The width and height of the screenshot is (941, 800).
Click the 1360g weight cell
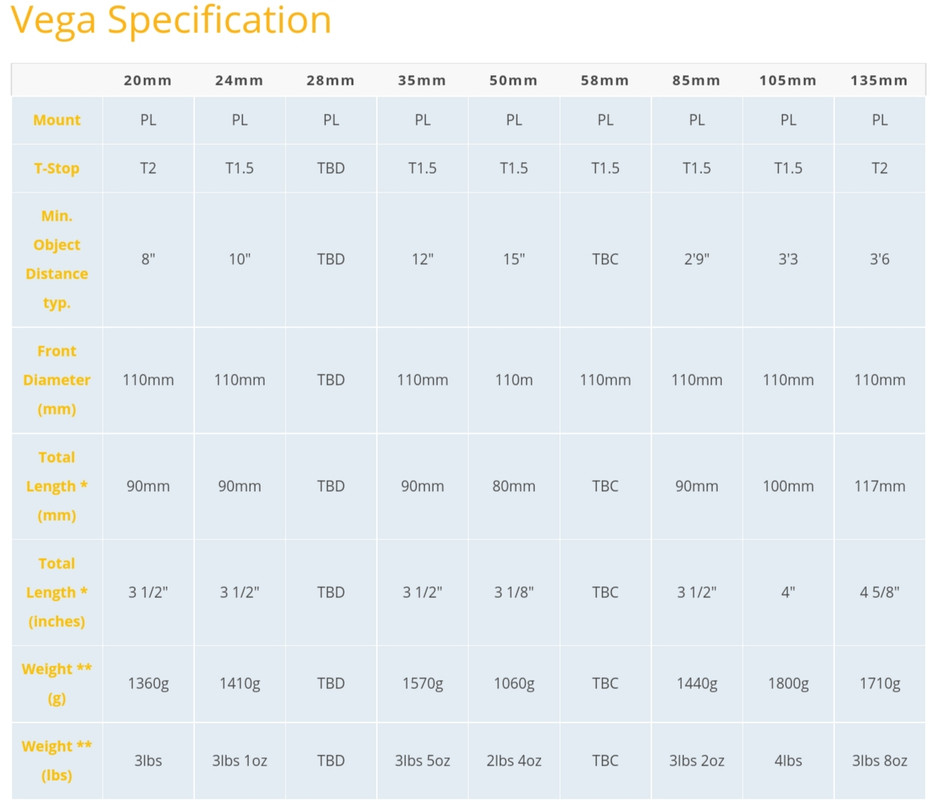148,684
